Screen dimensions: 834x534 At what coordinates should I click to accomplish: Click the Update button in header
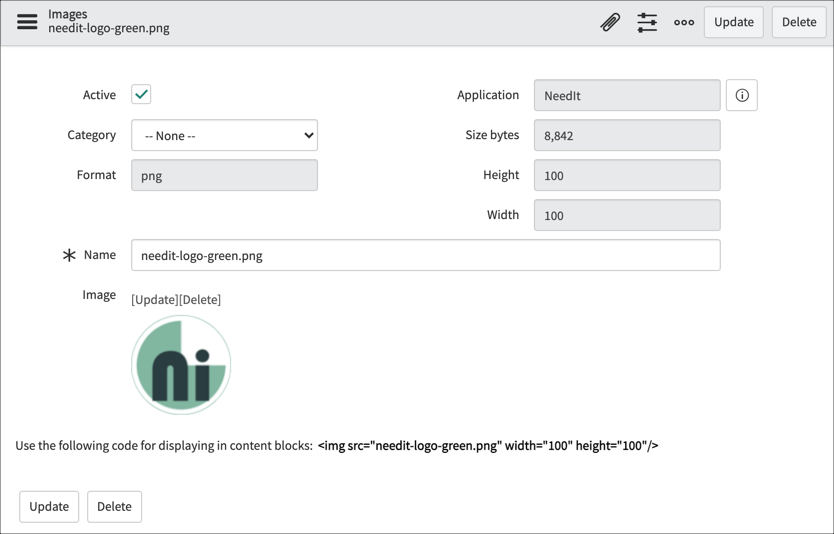[x=733, y=22]
